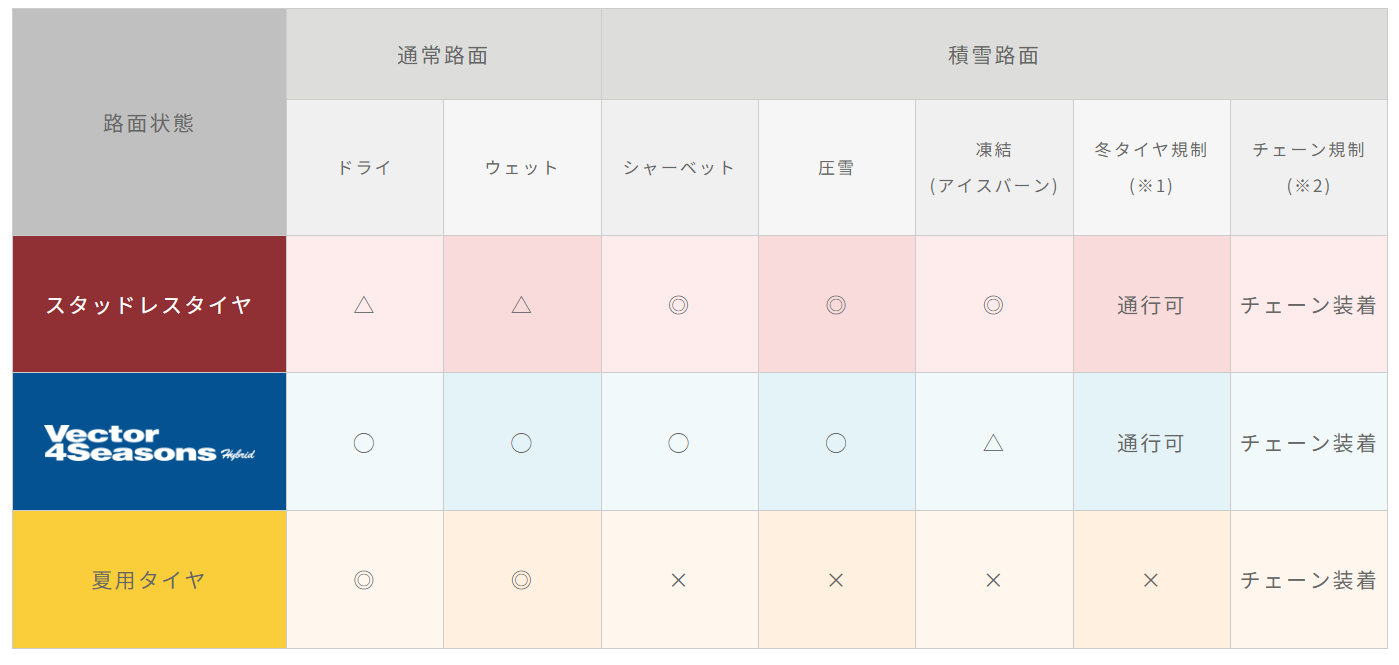Click the yellow 夏用タイヤ row label
Screen dimensions: 1399x665
click(x=149, y=580)
